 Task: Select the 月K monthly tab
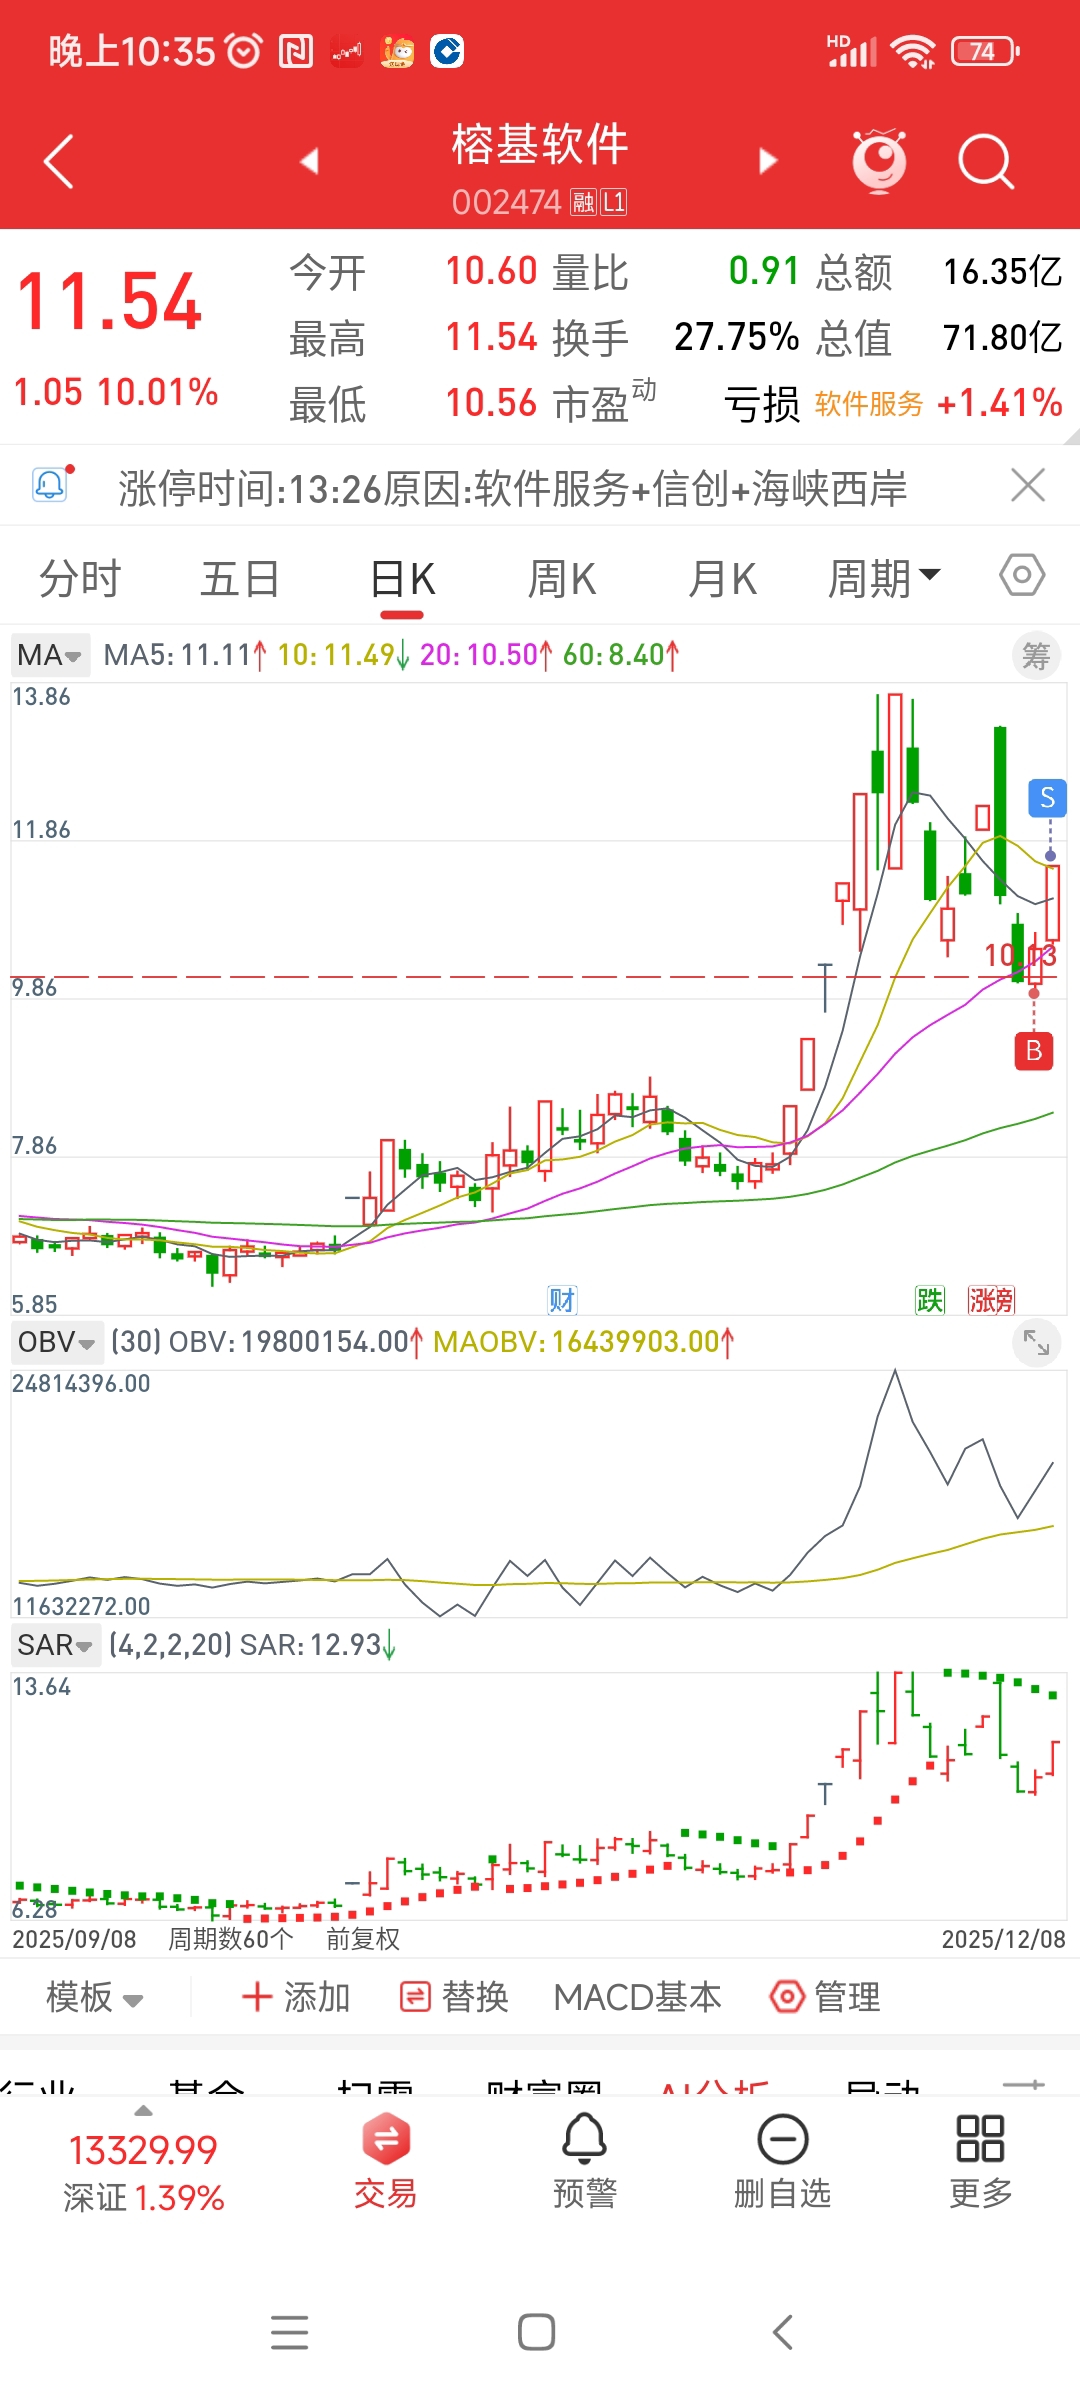coord(722,579)
